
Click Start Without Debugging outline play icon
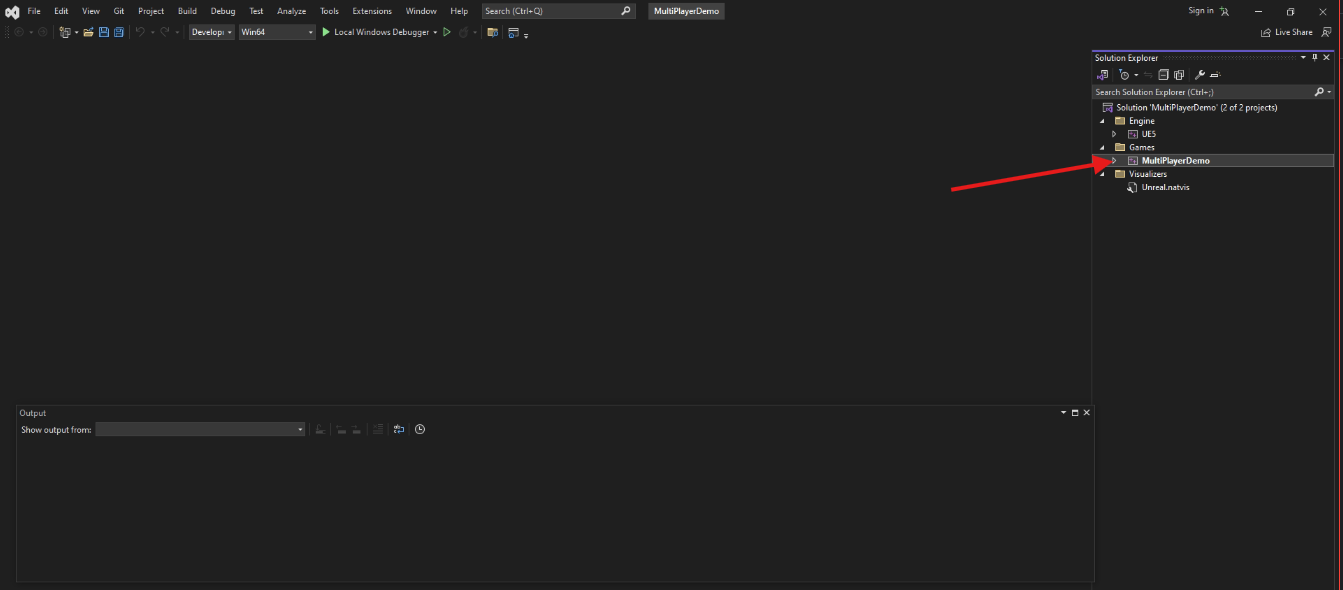[x=447, y=32]
